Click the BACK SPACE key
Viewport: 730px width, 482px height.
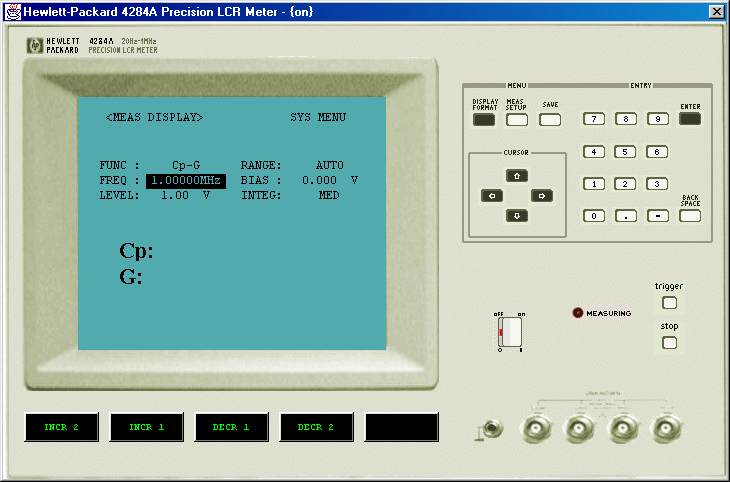(x=690, y=216)
